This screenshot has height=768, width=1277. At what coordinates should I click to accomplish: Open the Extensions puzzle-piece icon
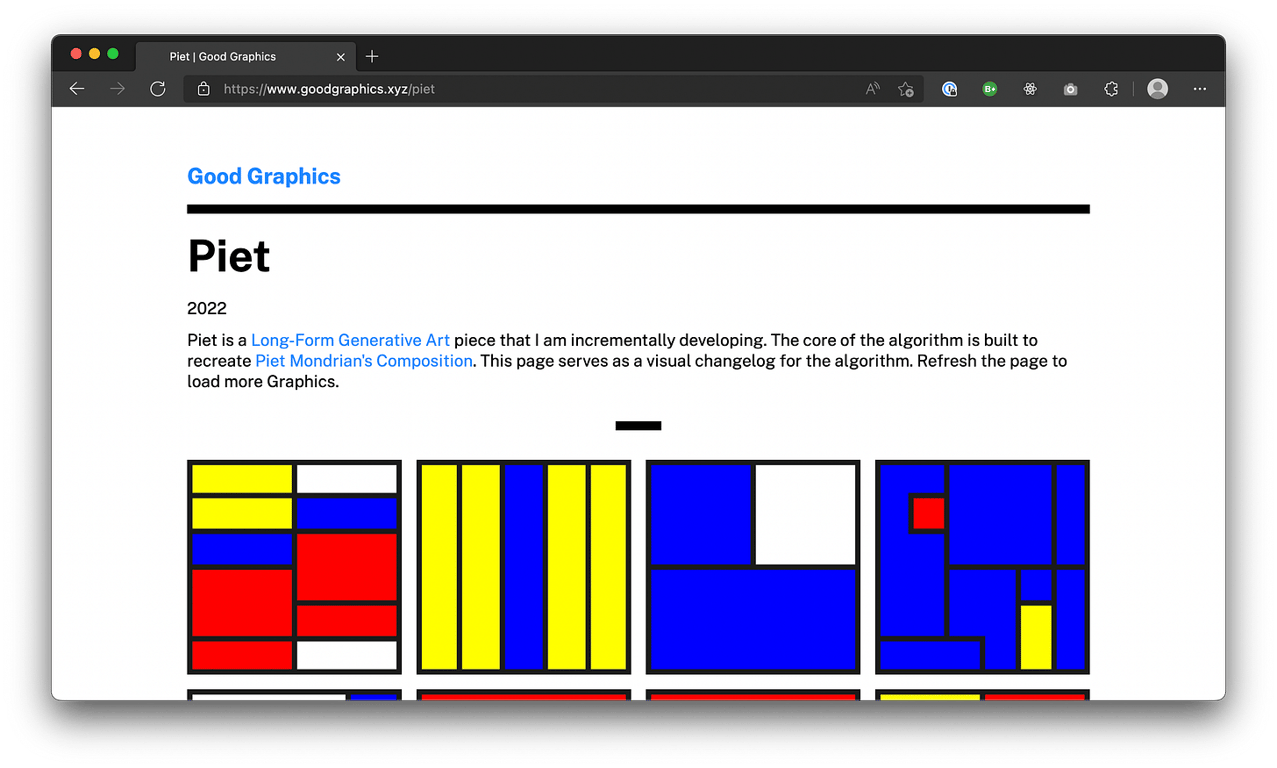tap(1110, 89)
